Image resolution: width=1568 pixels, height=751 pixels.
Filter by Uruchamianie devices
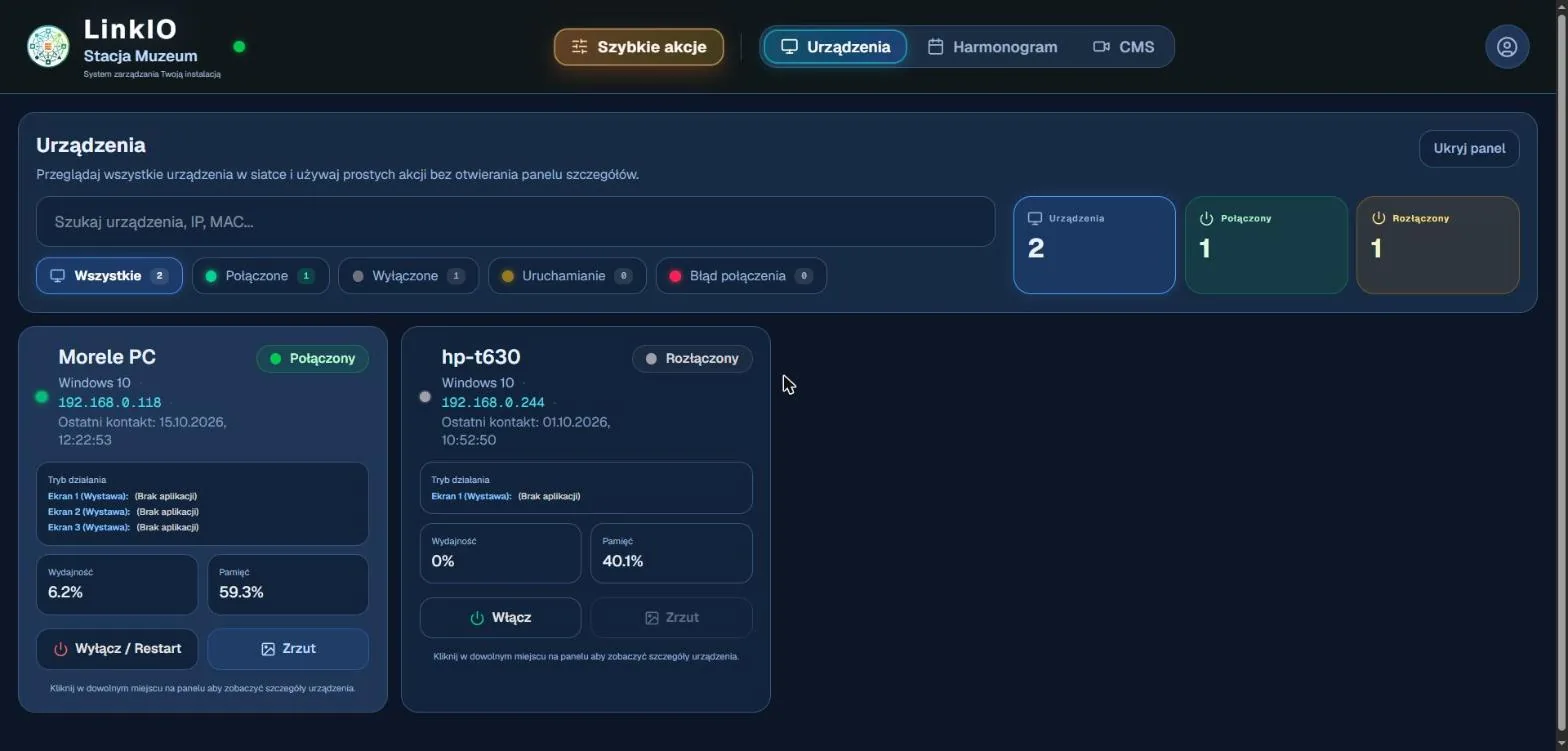coord(567,276)
